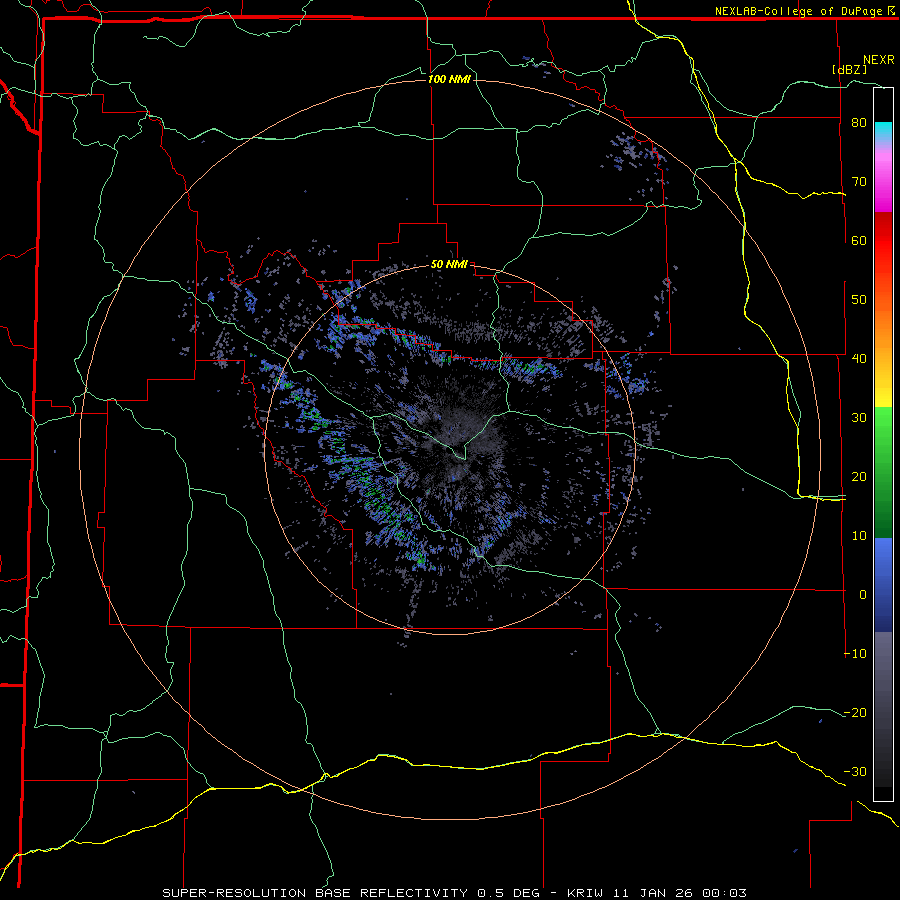Screen dimensions: 900x900
Task: Click the 00:03 timestamp
Action: pyautogui.click(x=724, y=893)
